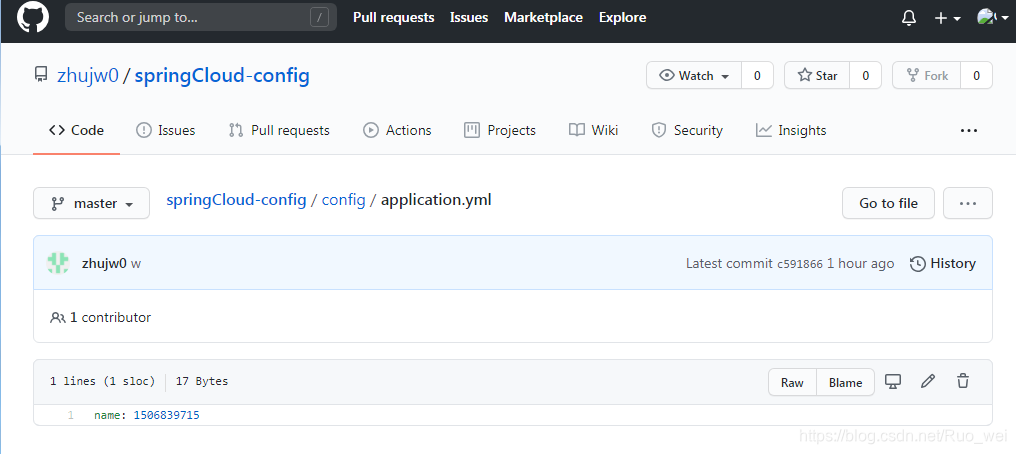Screen dimensions: 1016x454
Task: Open notifications bell
Action: point(909,18)
